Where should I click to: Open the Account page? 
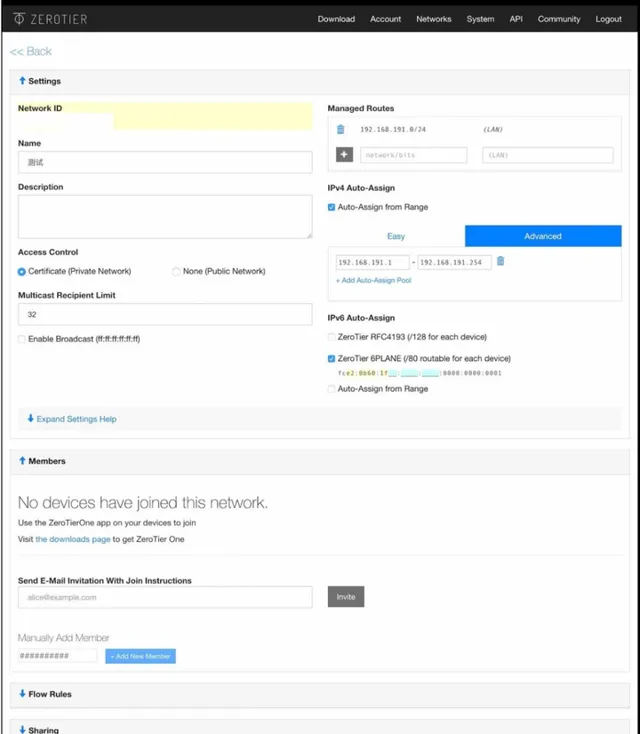click(x=385, y=19)
